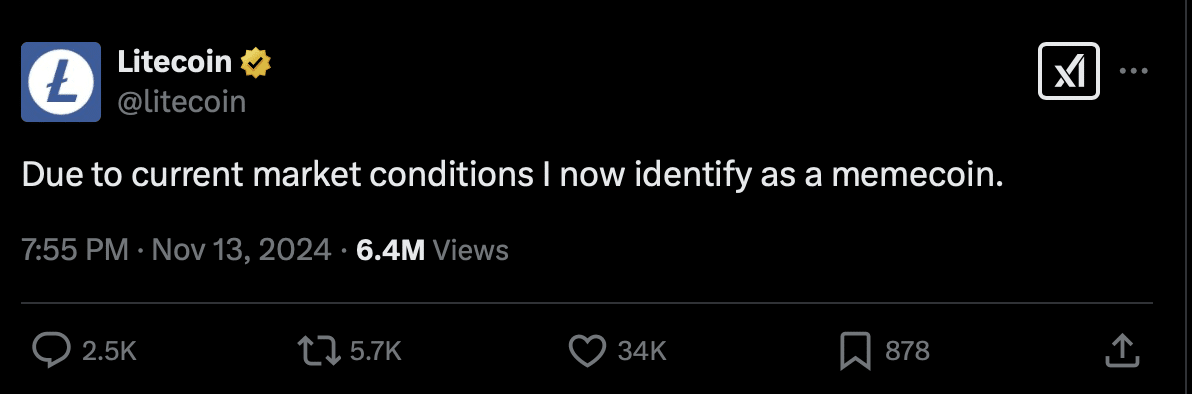Click the Litecoin display name
Screen dimensions: 1192x394
click(x=175, y=62)
